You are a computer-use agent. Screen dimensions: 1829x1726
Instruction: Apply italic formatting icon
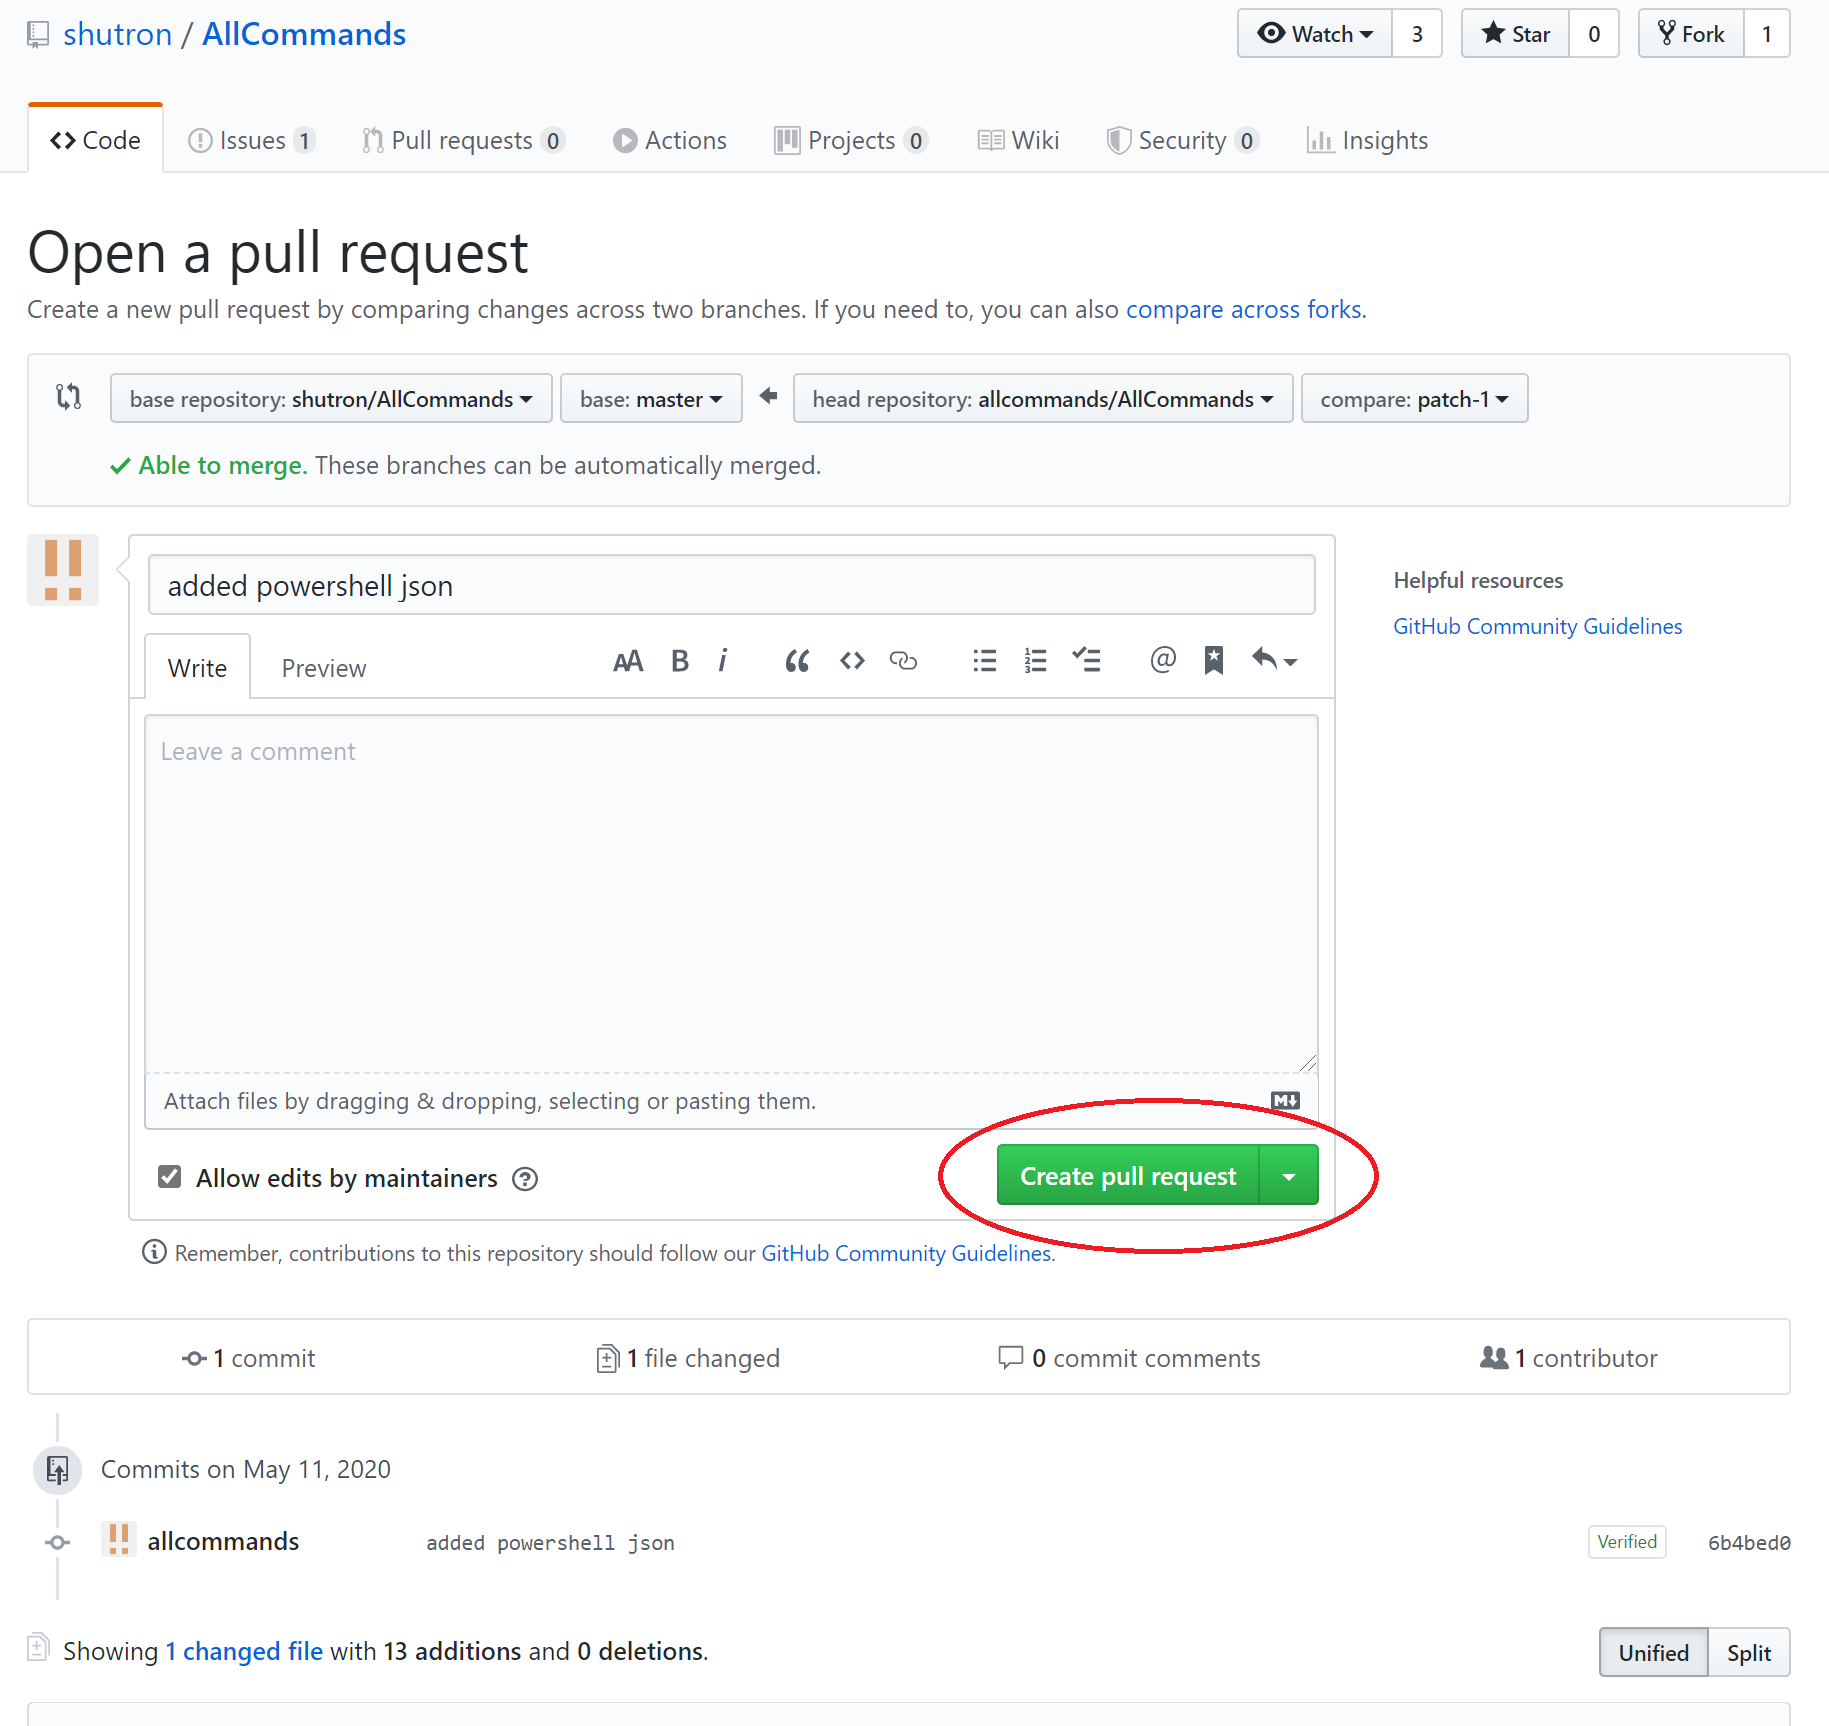coord(723,661)
